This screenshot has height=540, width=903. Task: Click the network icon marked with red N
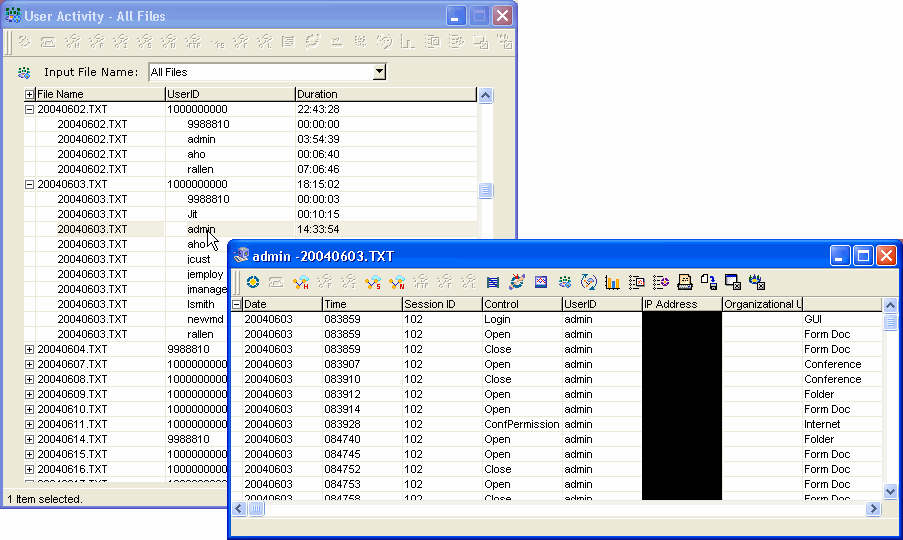pos(397,282)
